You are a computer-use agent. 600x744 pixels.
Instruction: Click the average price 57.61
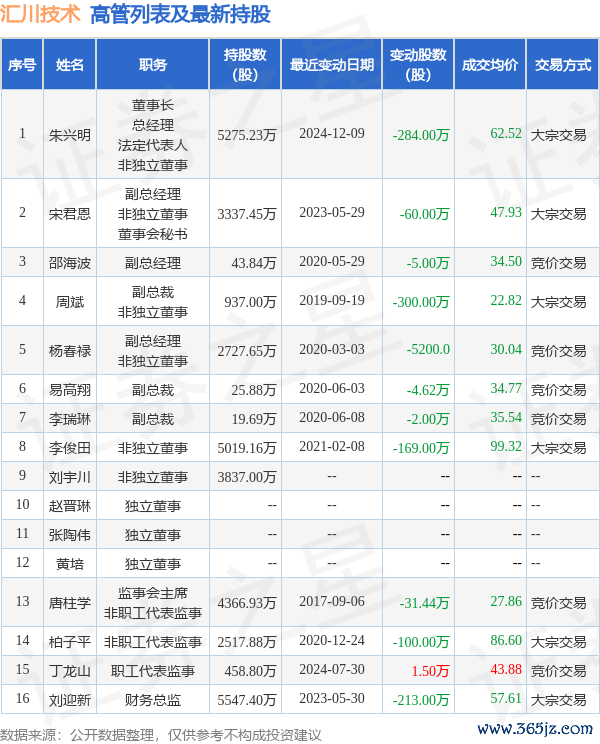coord(506,698)
